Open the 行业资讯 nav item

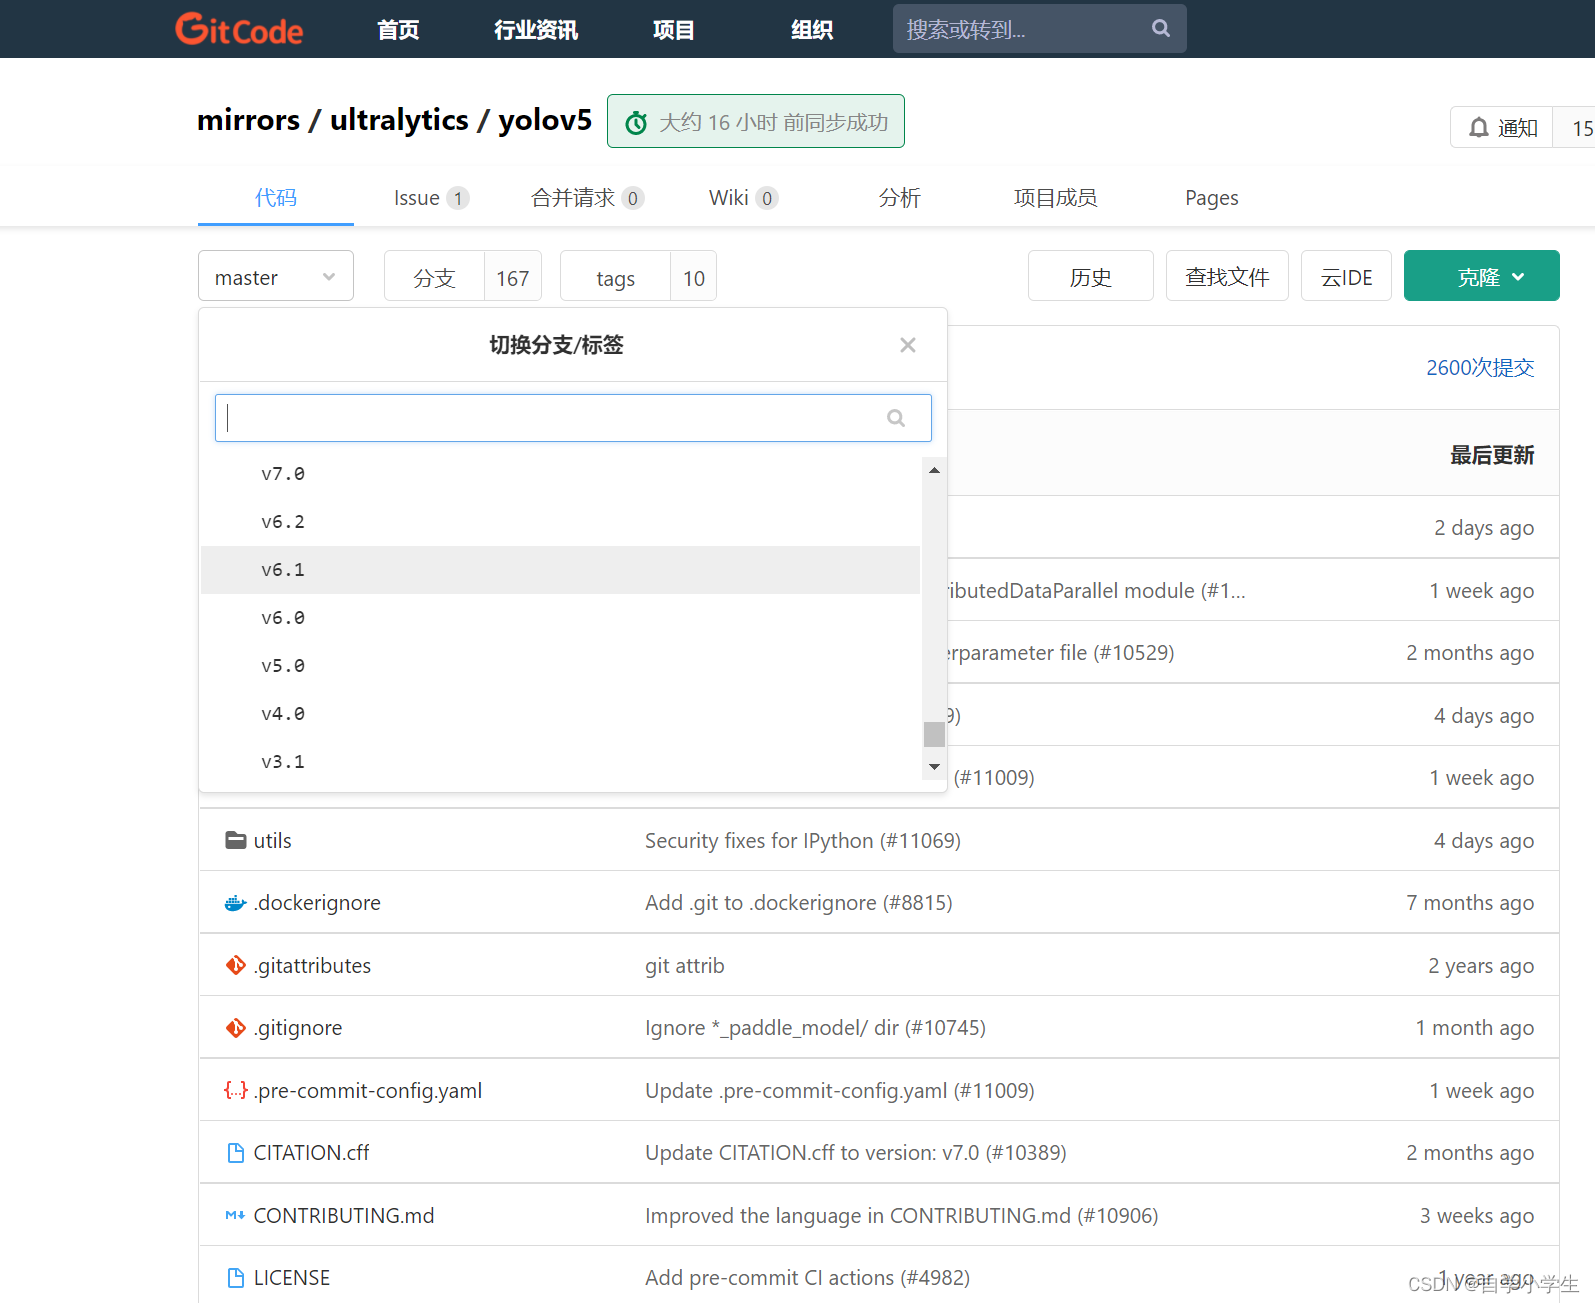536,30
